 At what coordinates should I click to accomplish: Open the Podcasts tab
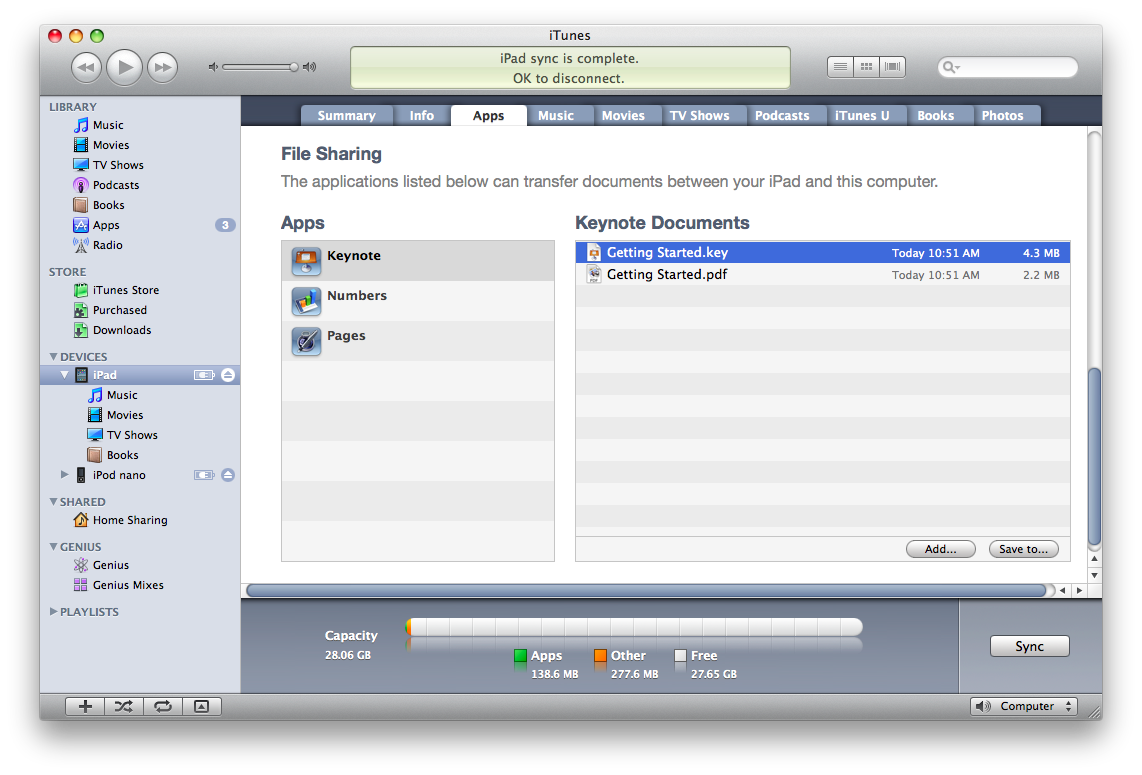[782, 116]
